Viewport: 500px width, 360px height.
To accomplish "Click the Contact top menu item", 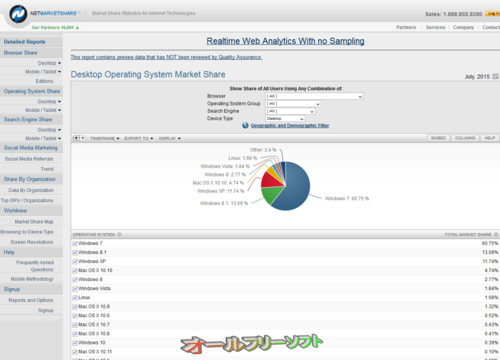I will (491, 27).
